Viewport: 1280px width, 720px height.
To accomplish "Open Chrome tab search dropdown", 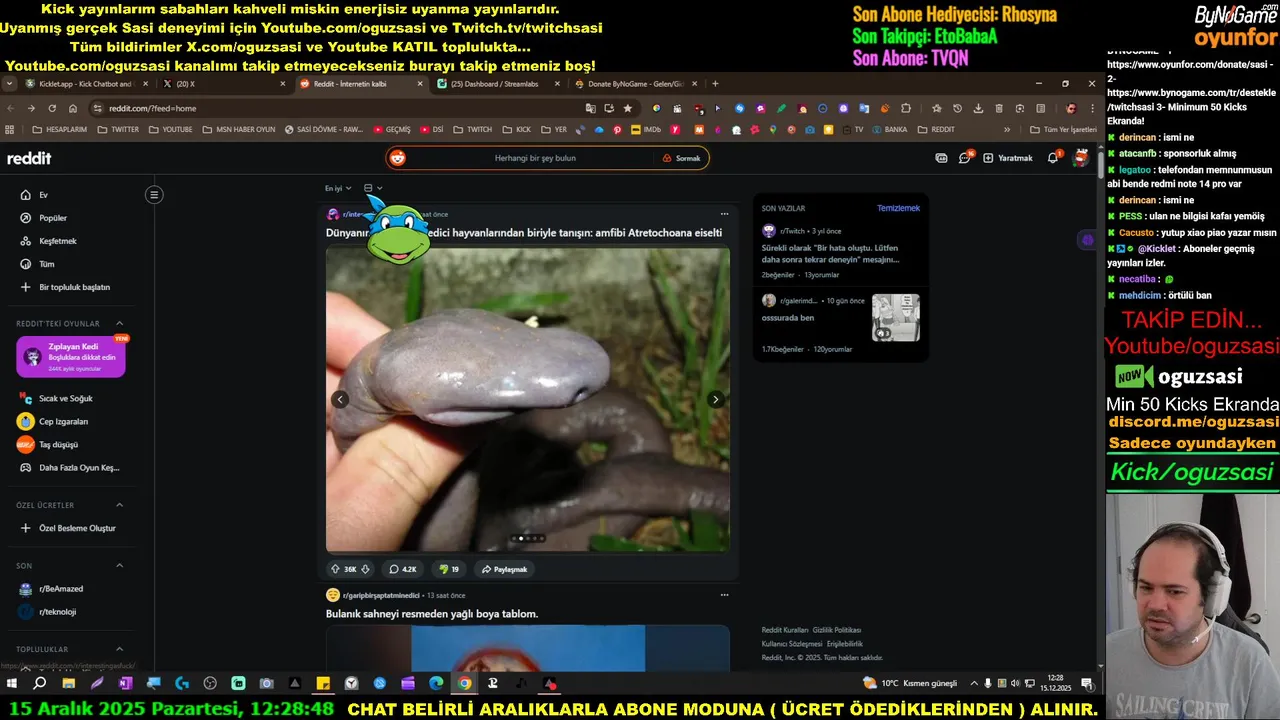I will pos(9,84).
